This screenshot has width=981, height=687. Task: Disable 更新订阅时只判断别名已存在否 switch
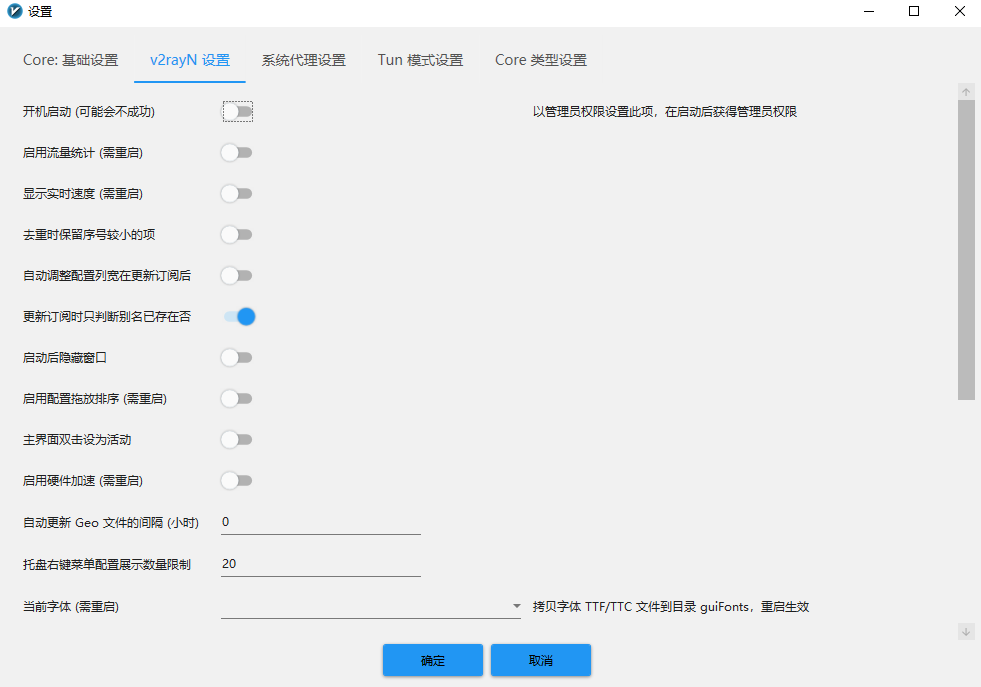pos(239,317)
